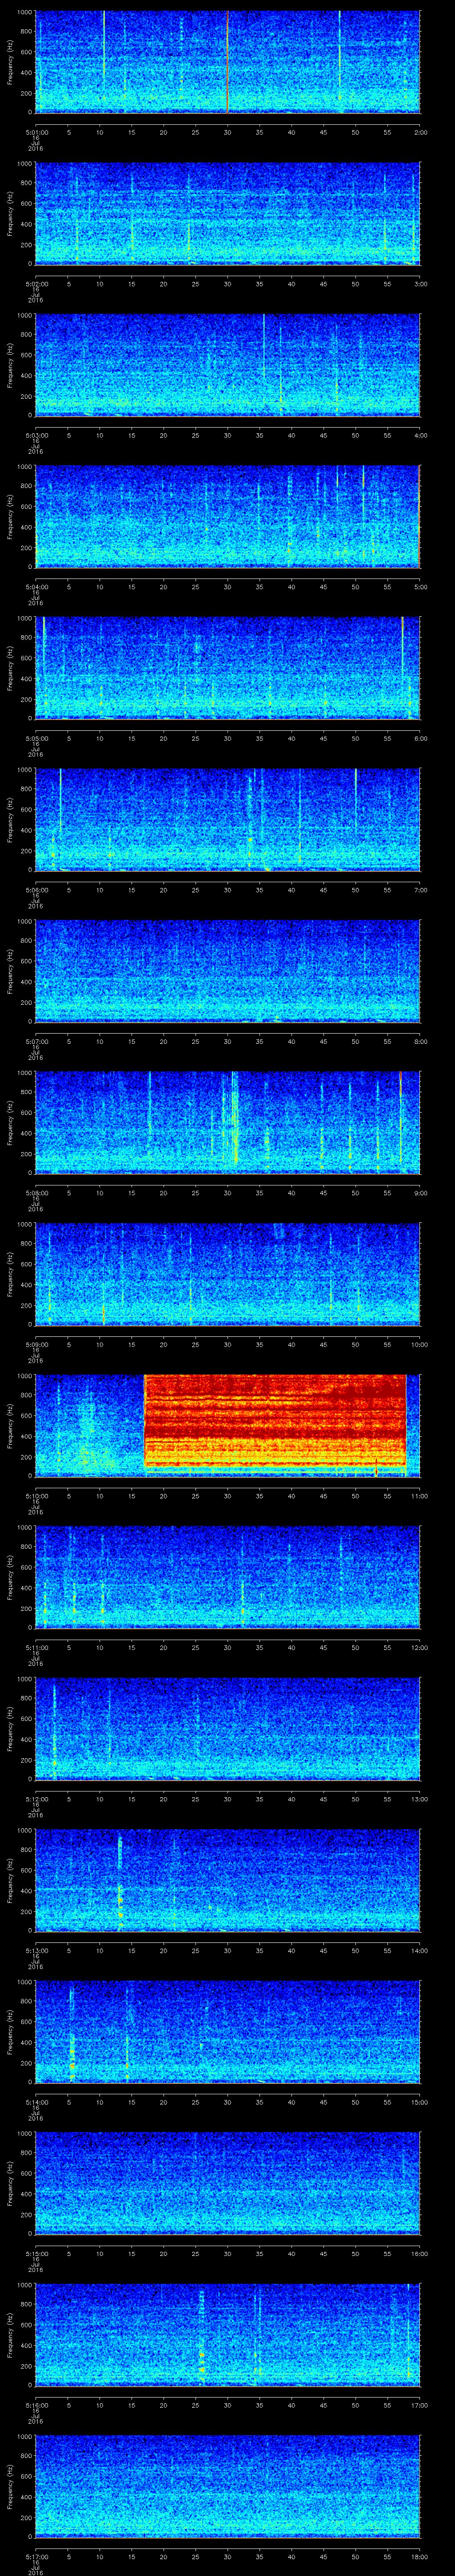Click the '5:02:00' start time label
Viewport: 455px width, 2576px height.
(36, 284)
